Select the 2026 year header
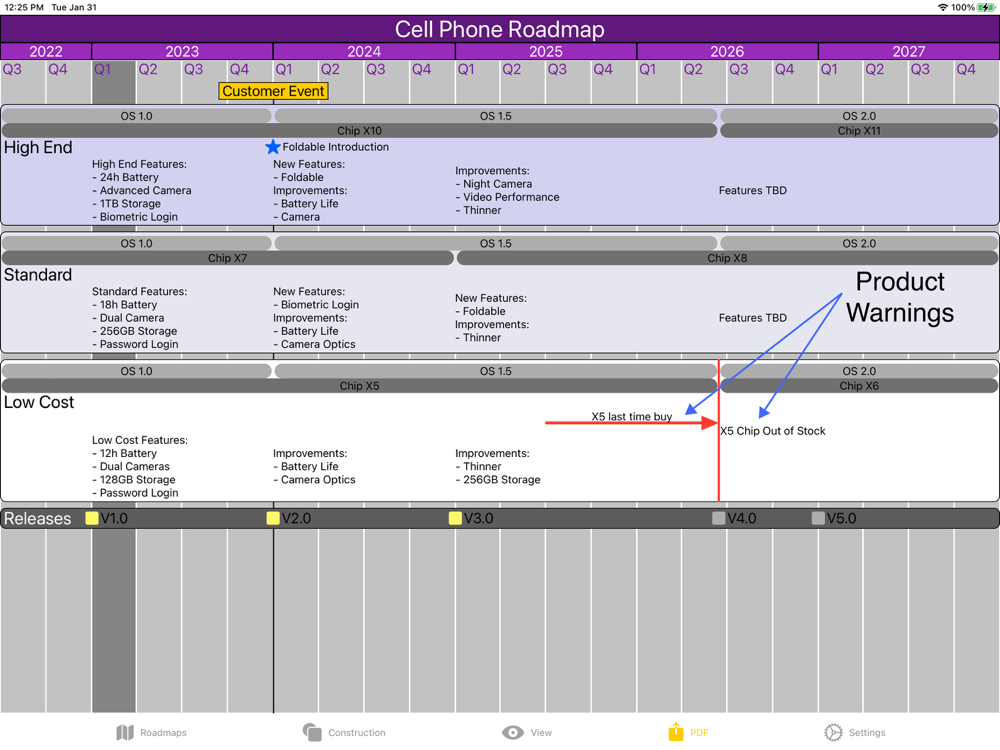 [x=727, y=51]
